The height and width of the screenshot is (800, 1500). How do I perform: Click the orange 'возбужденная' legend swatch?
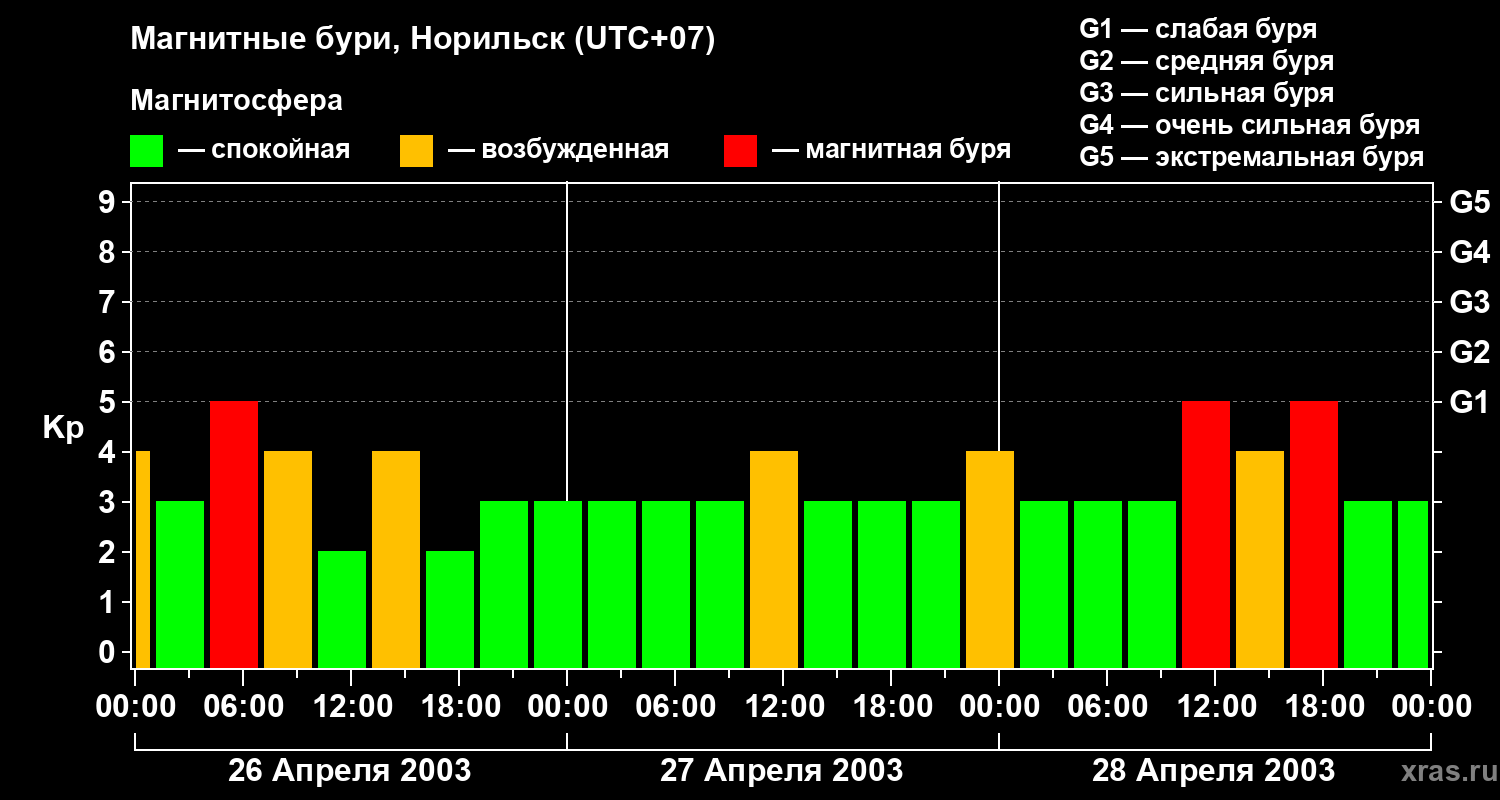(416, 151)
